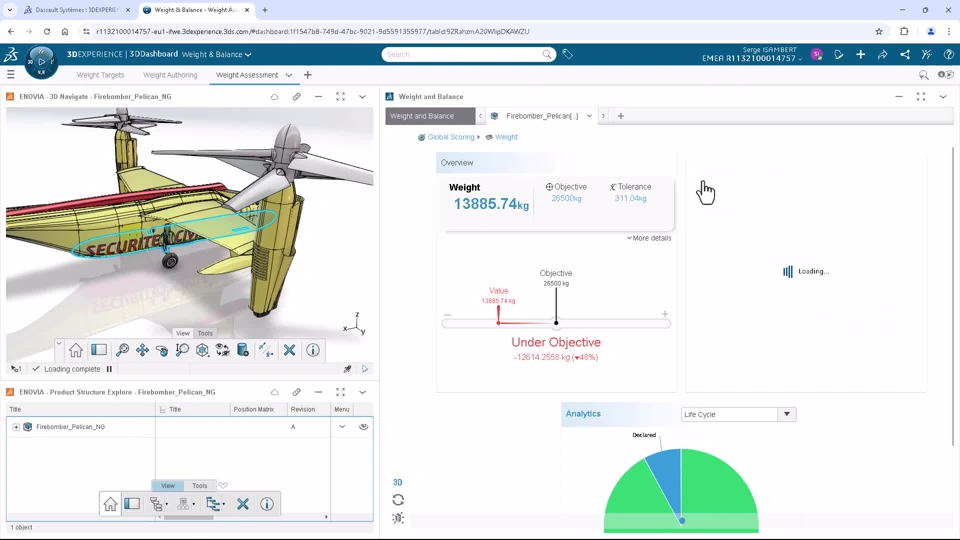The image size is (960, 540).
Task: Click the hide/show swap icon in 3D toolbar
Action: pos(222,350)
